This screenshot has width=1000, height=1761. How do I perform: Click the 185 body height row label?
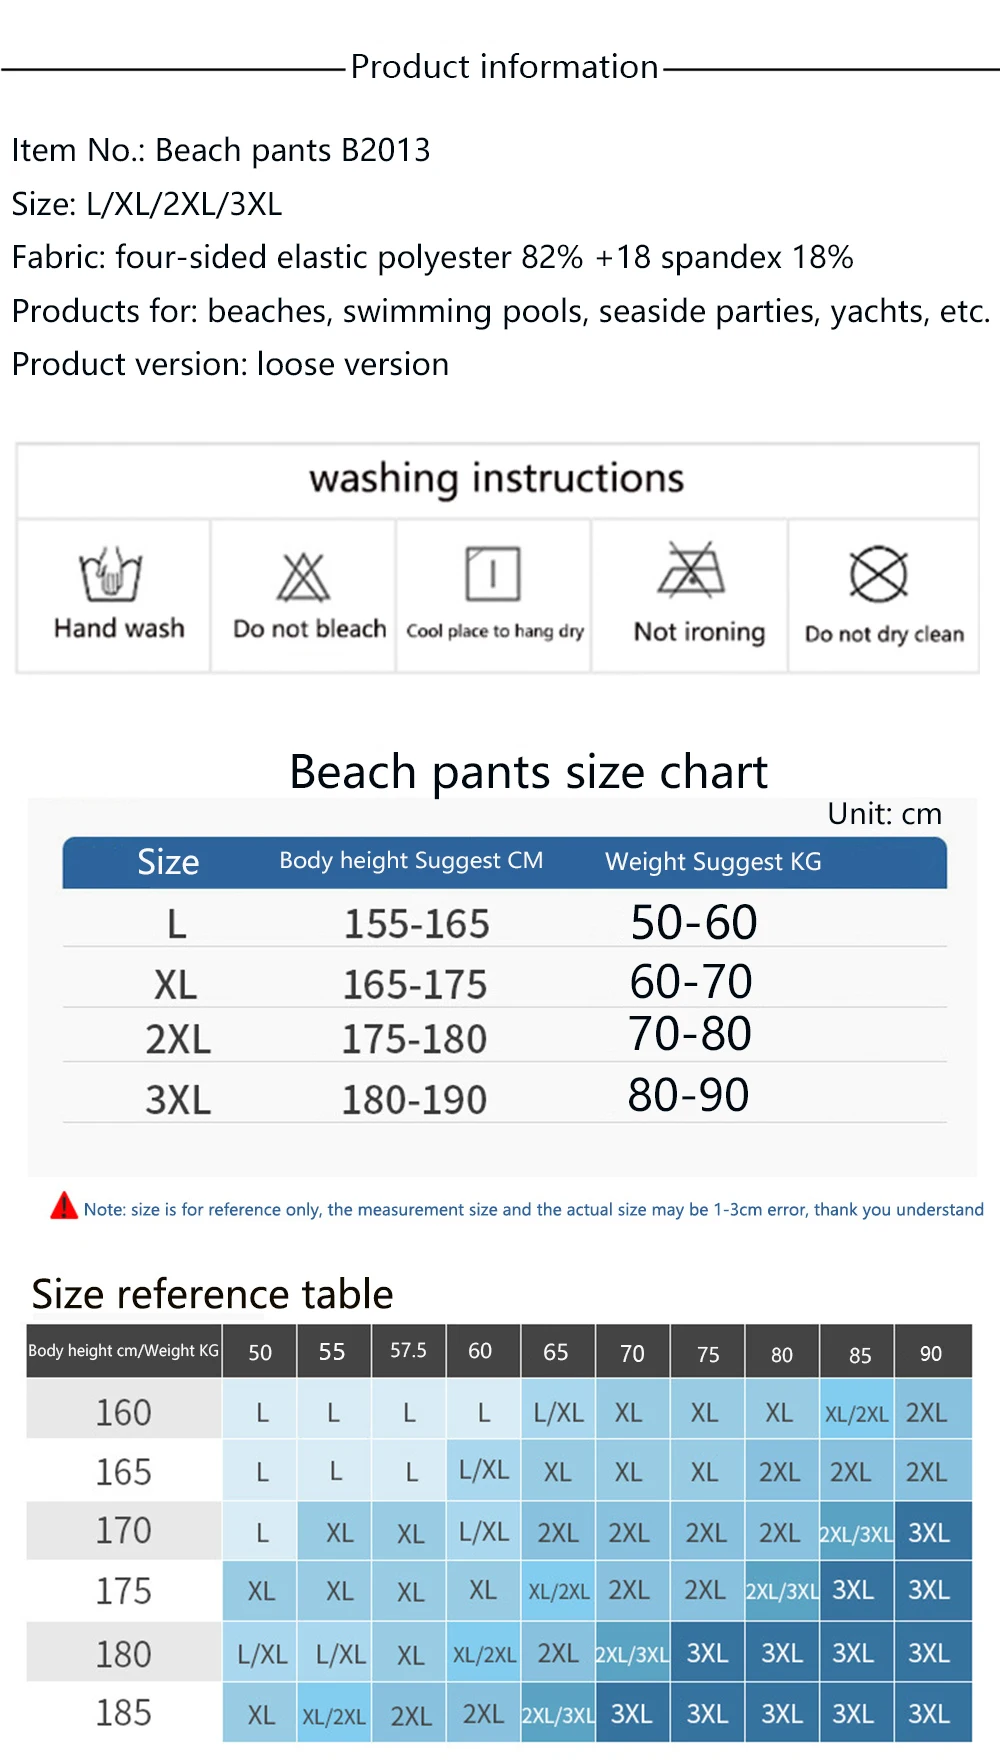124,1712
